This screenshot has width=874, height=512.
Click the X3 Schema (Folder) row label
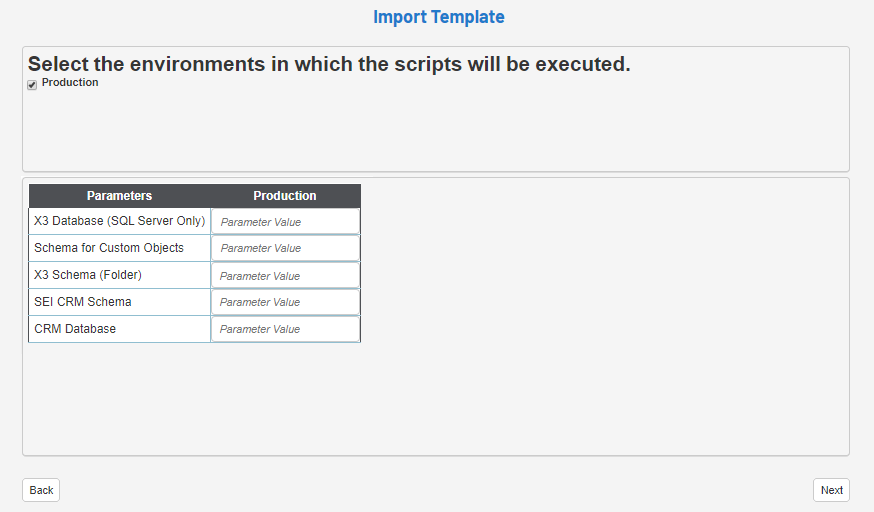[88, 275]
